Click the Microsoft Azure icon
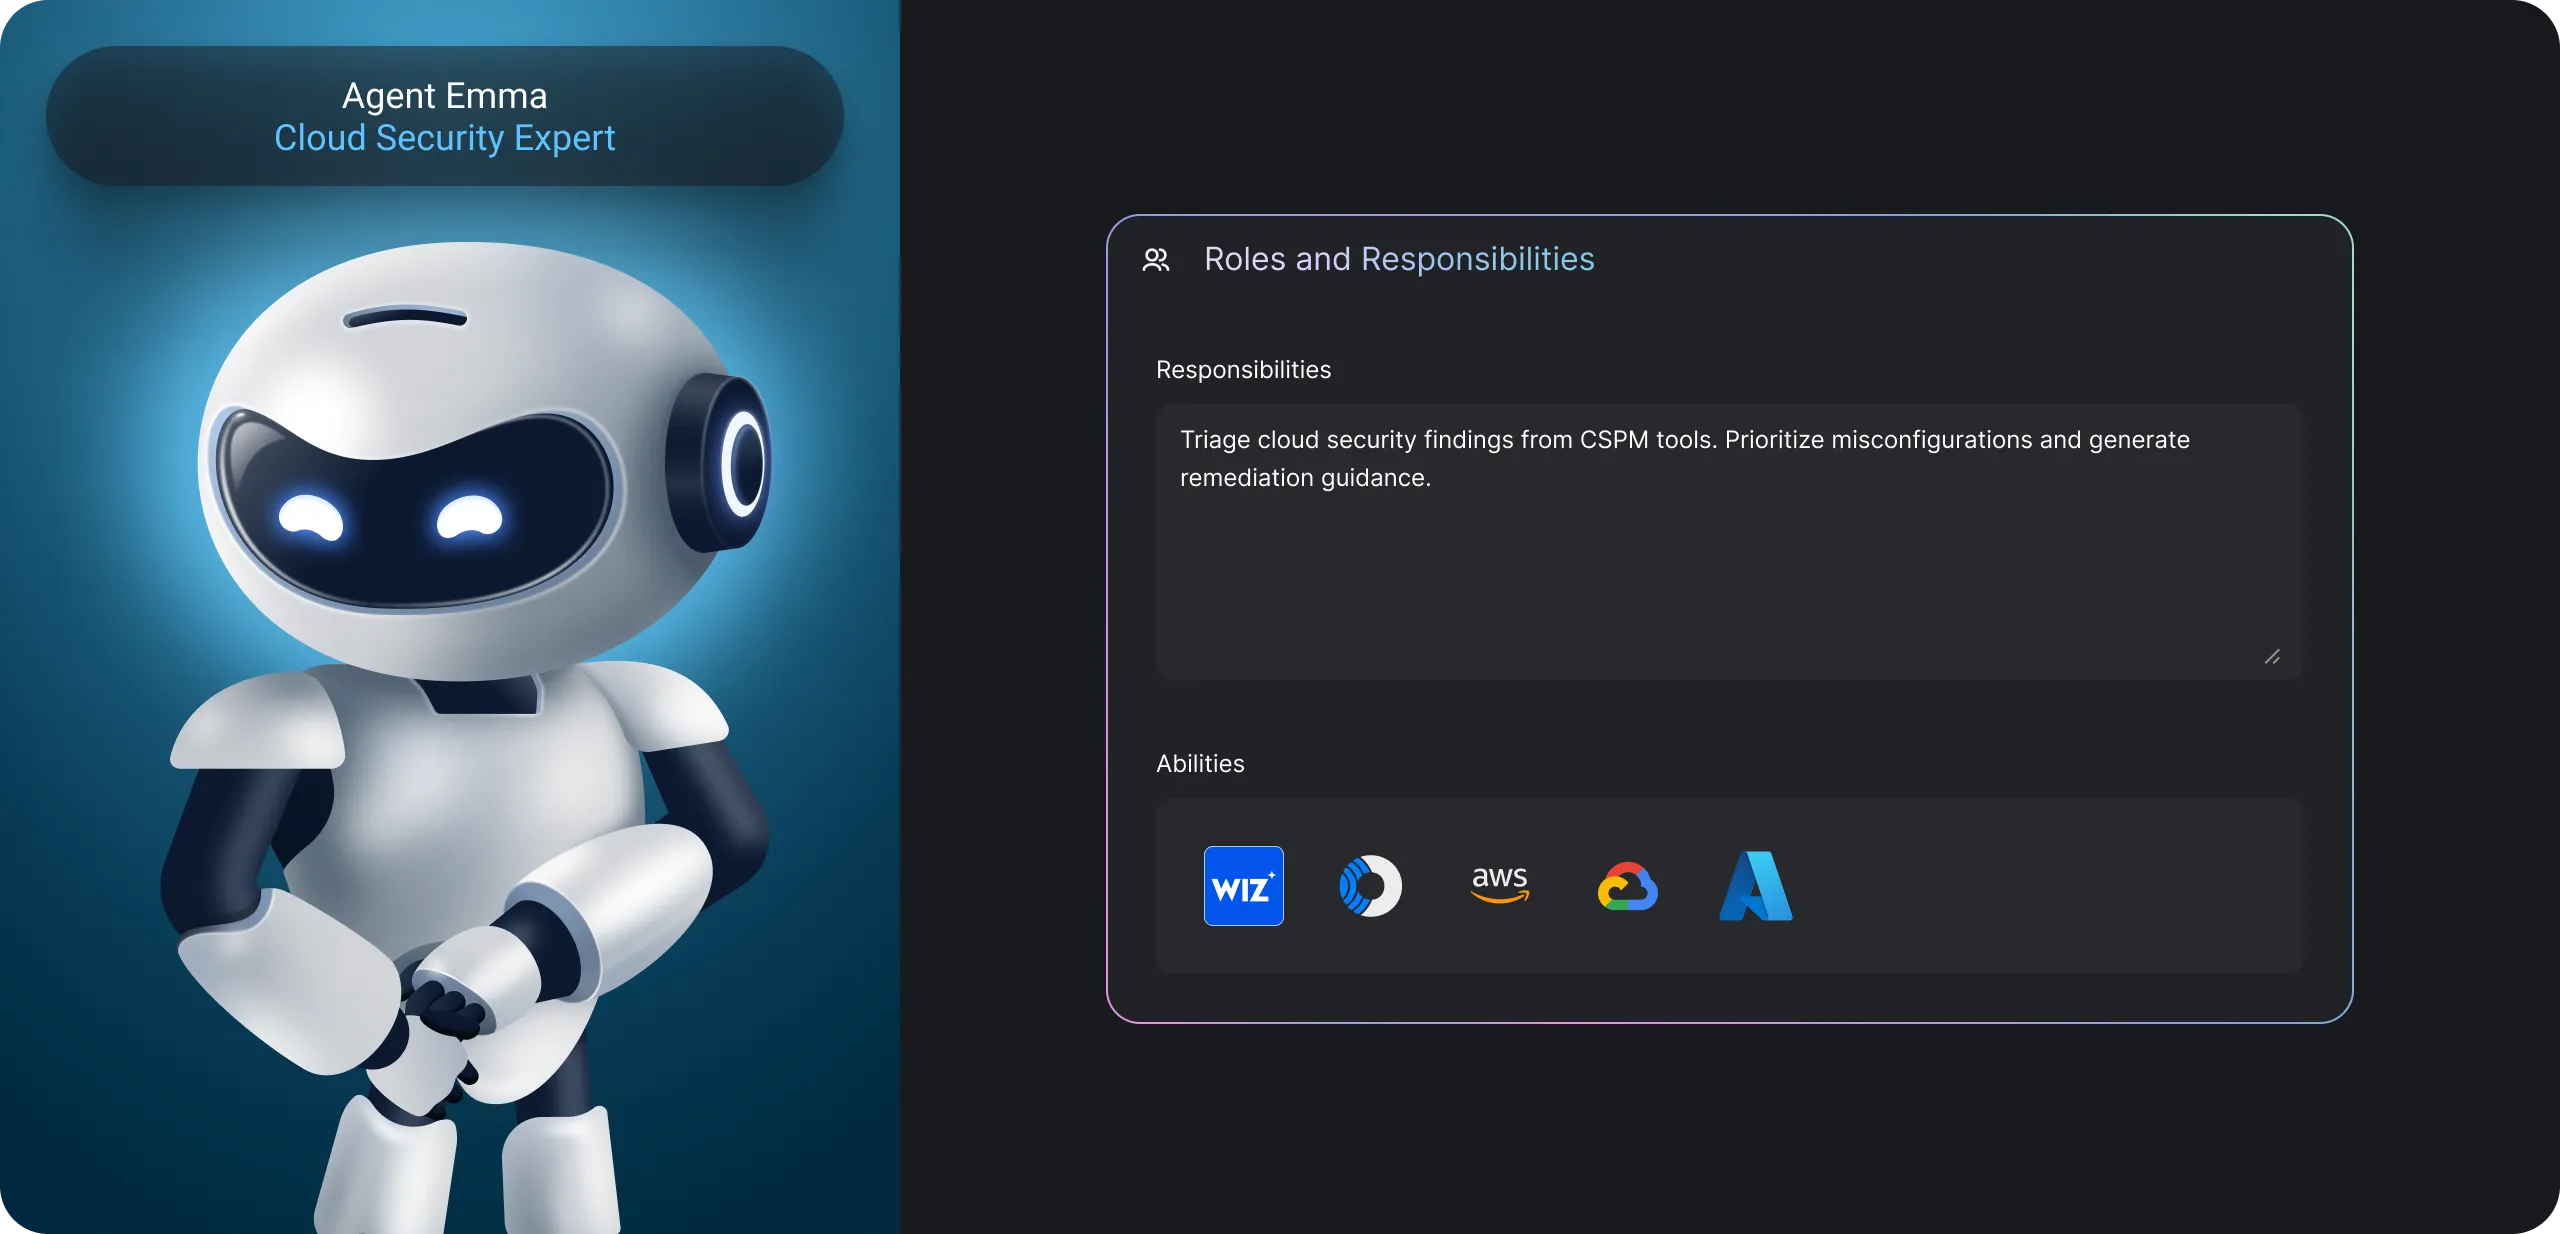 coord(1756,886)
